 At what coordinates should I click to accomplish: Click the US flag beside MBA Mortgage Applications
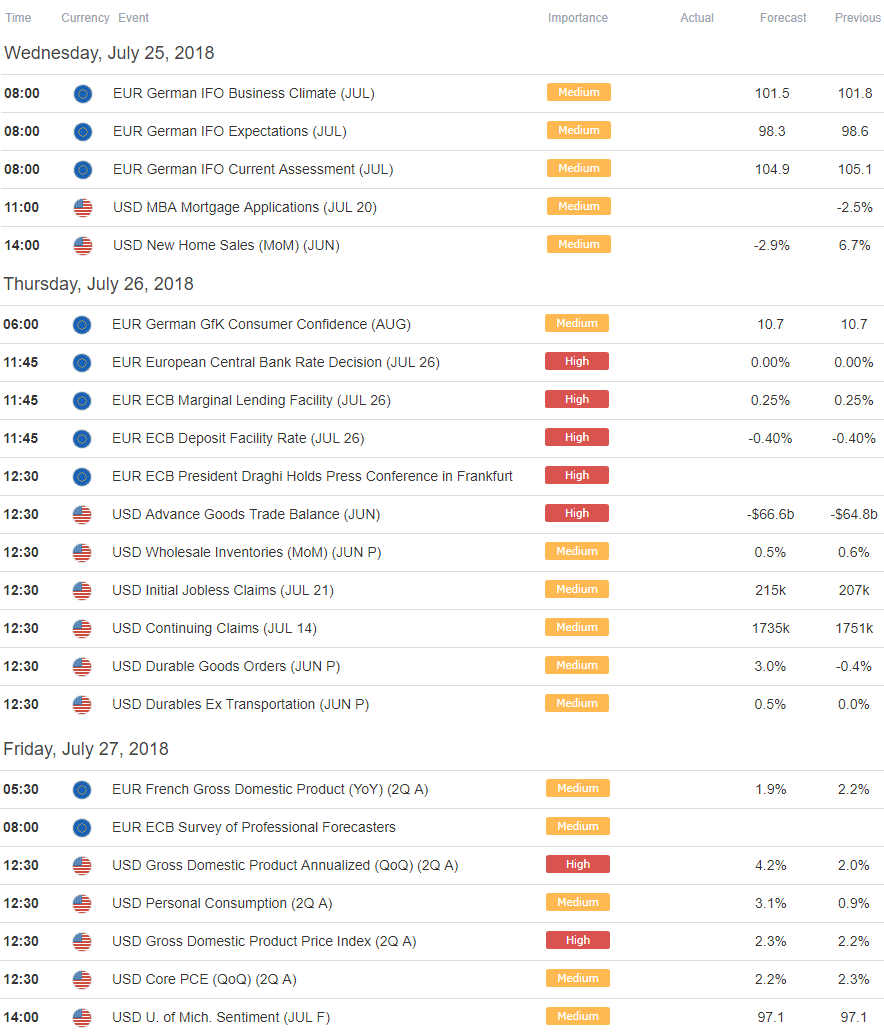(83, 207)
